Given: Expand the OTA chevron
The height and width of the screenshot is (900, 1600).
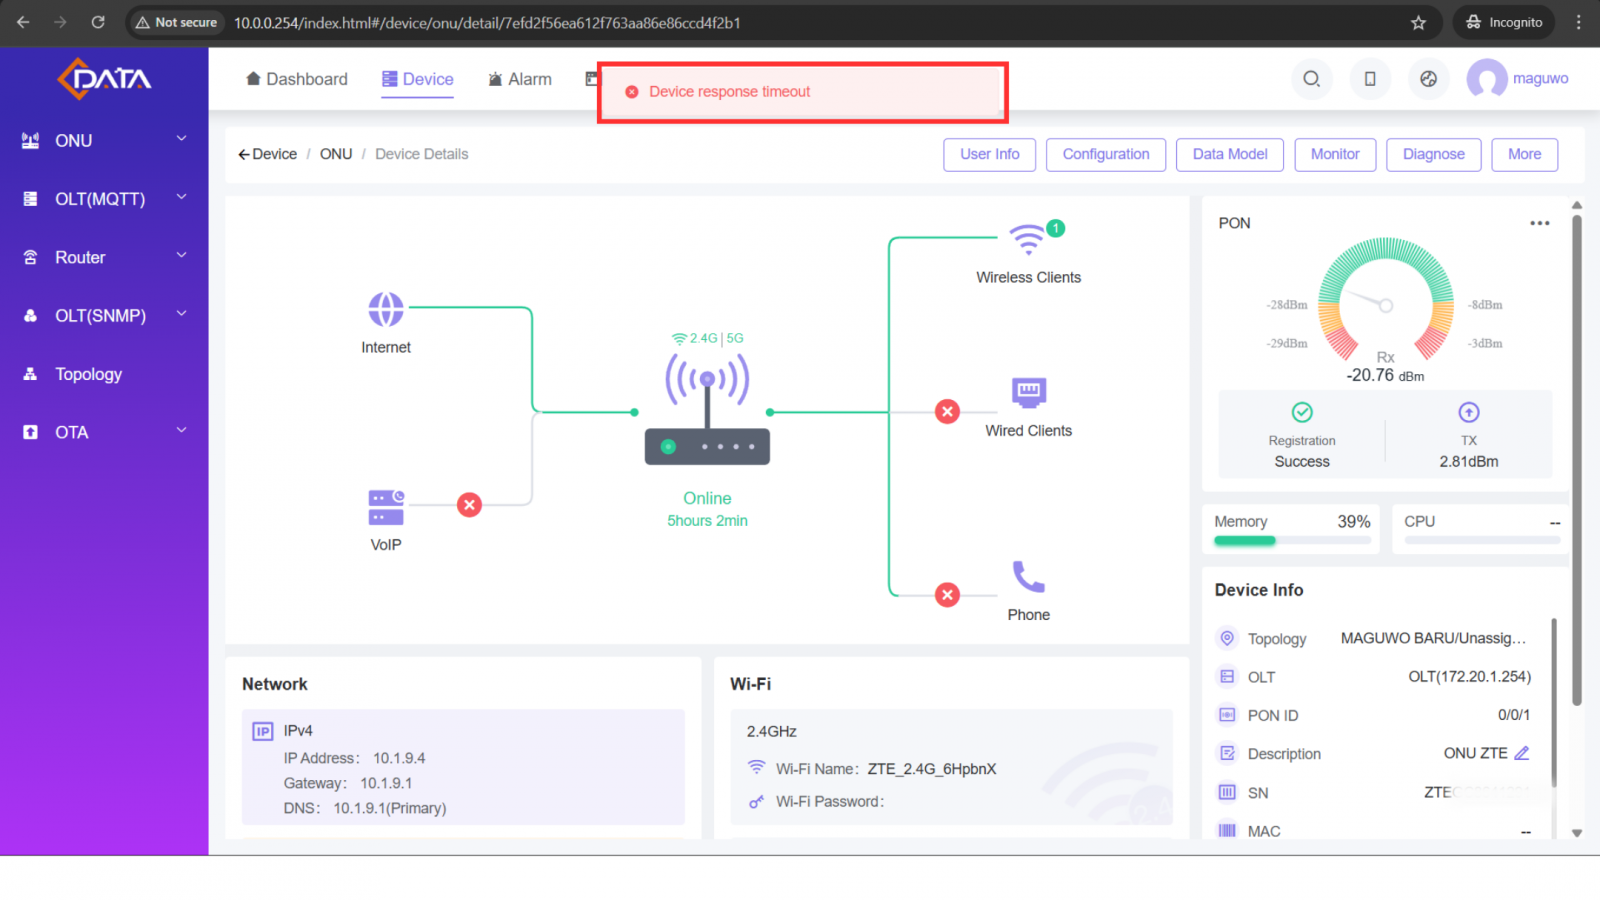Looking at the screenshot, I should pyautogui.click(x=182, y=430).
